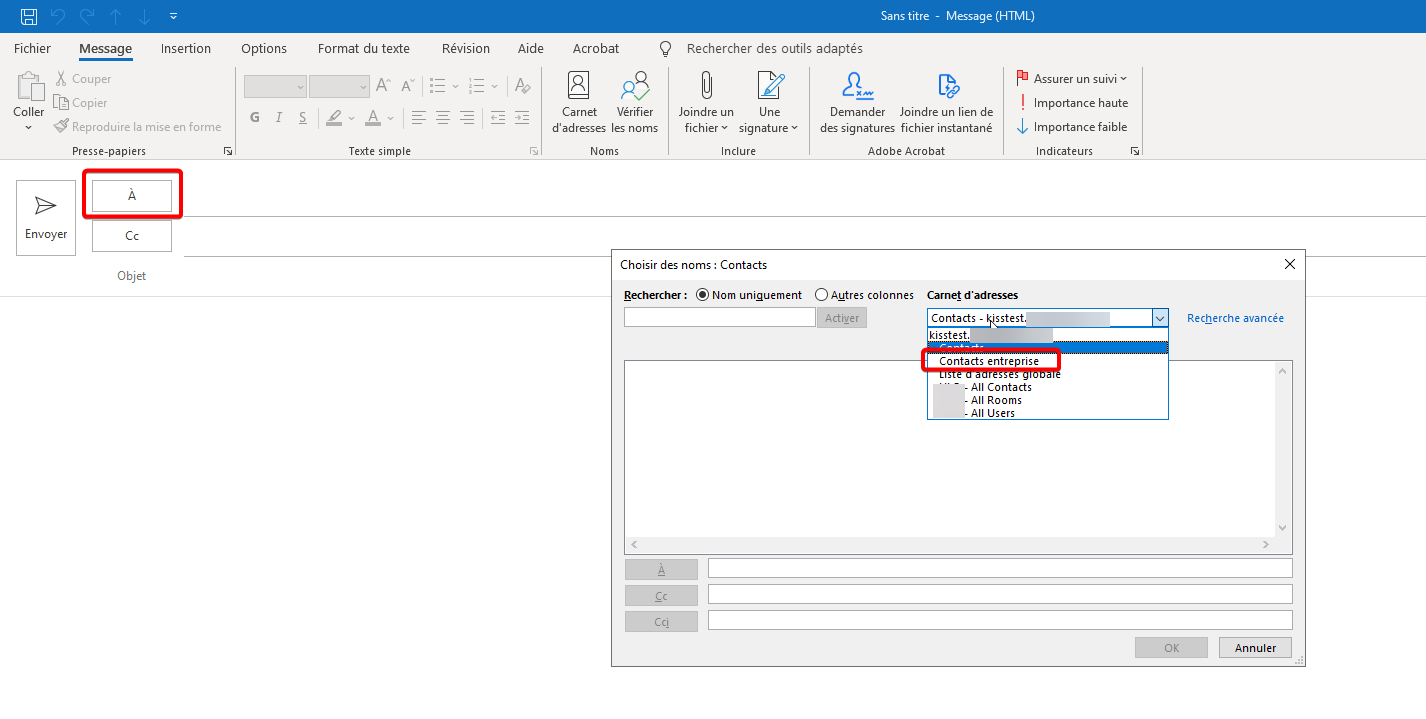The image size is (1426, 719).
Task: Click the Envoyer send button
Action: (x=46, y=217)
